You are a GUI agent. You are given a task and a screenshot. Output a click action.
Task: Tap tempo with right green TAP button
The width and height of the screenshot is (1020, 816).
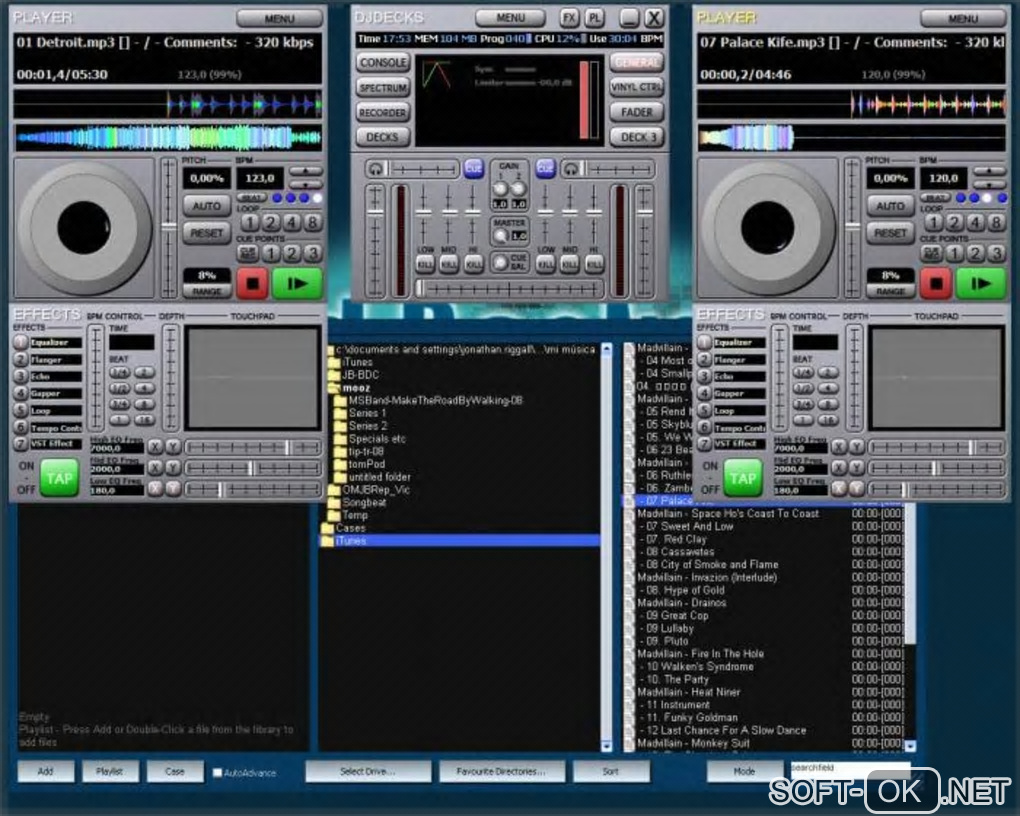(x=743, y=478)
